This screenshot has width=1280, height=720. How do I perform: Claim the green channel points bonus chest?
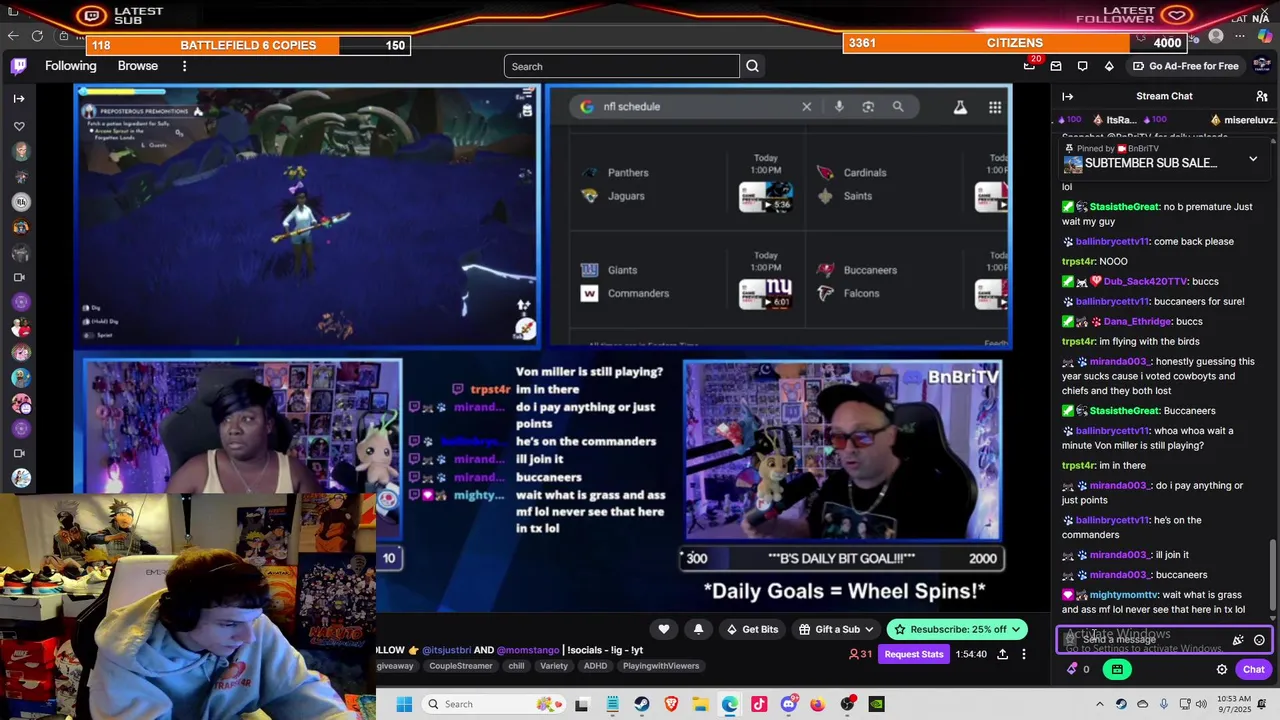(x=1117, y=669)
